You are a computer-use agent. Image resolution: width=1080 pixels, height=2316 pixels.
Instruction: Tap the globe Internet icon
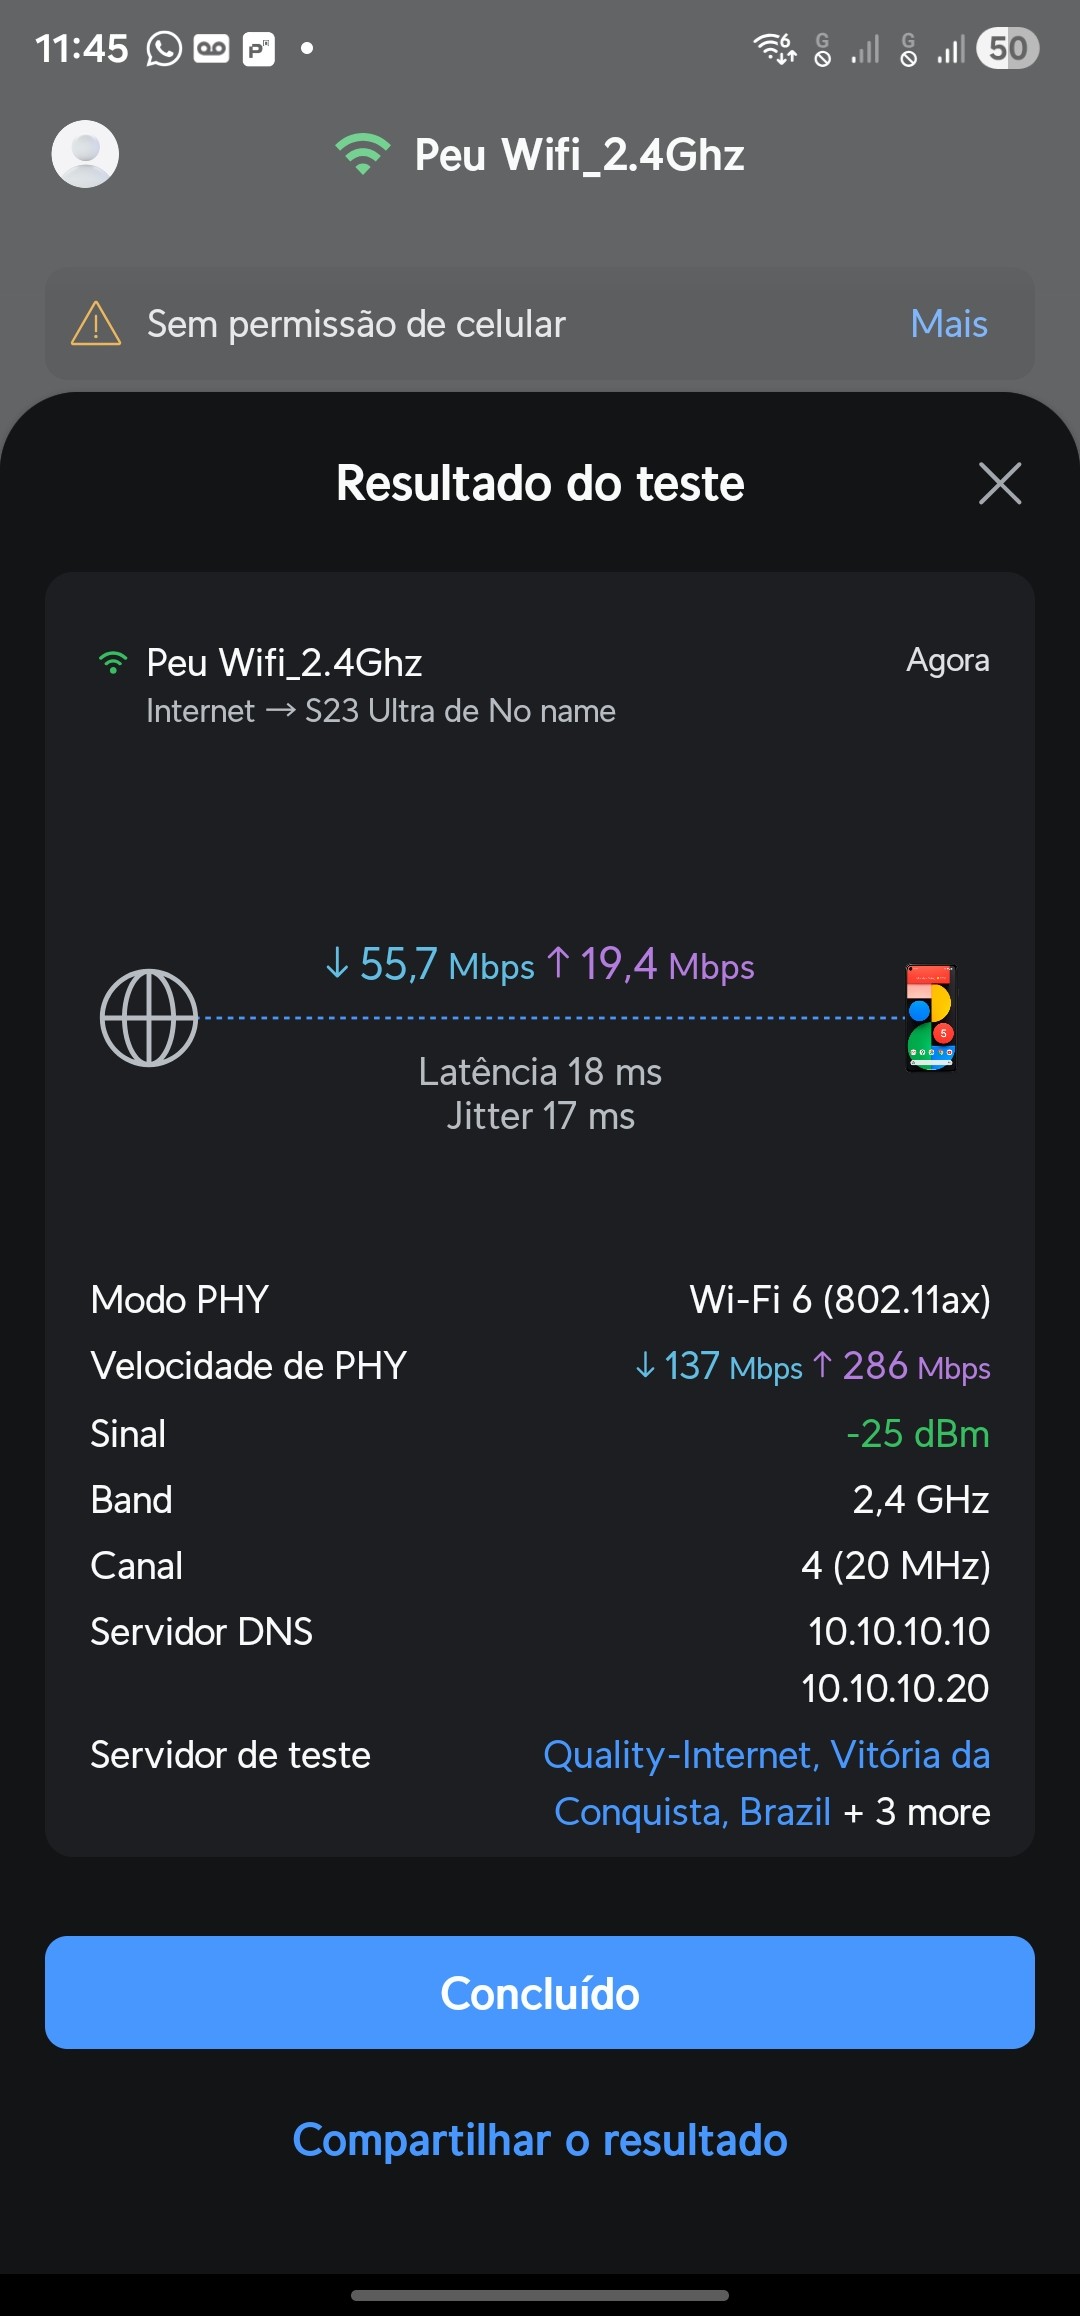click(x=149, y=1018)
